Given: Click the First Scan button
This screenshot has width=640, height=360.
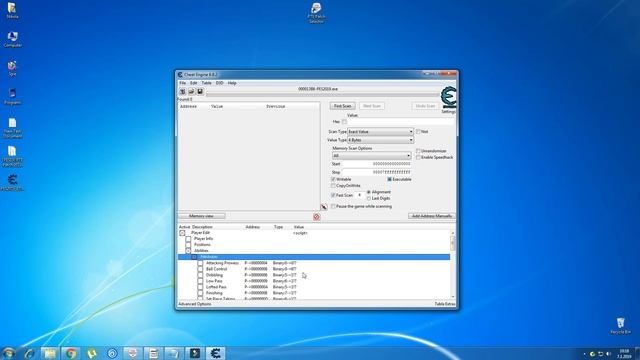Looking at the screenshot, I should (x=342, y=106).
